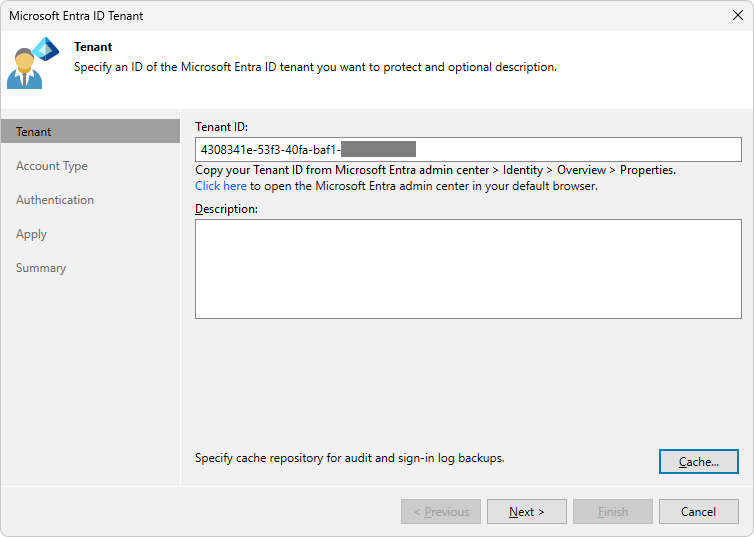Proceed with the Next > button
This screenshot has height=537, width=754.
pyautogui.click(x=527, y=512)
